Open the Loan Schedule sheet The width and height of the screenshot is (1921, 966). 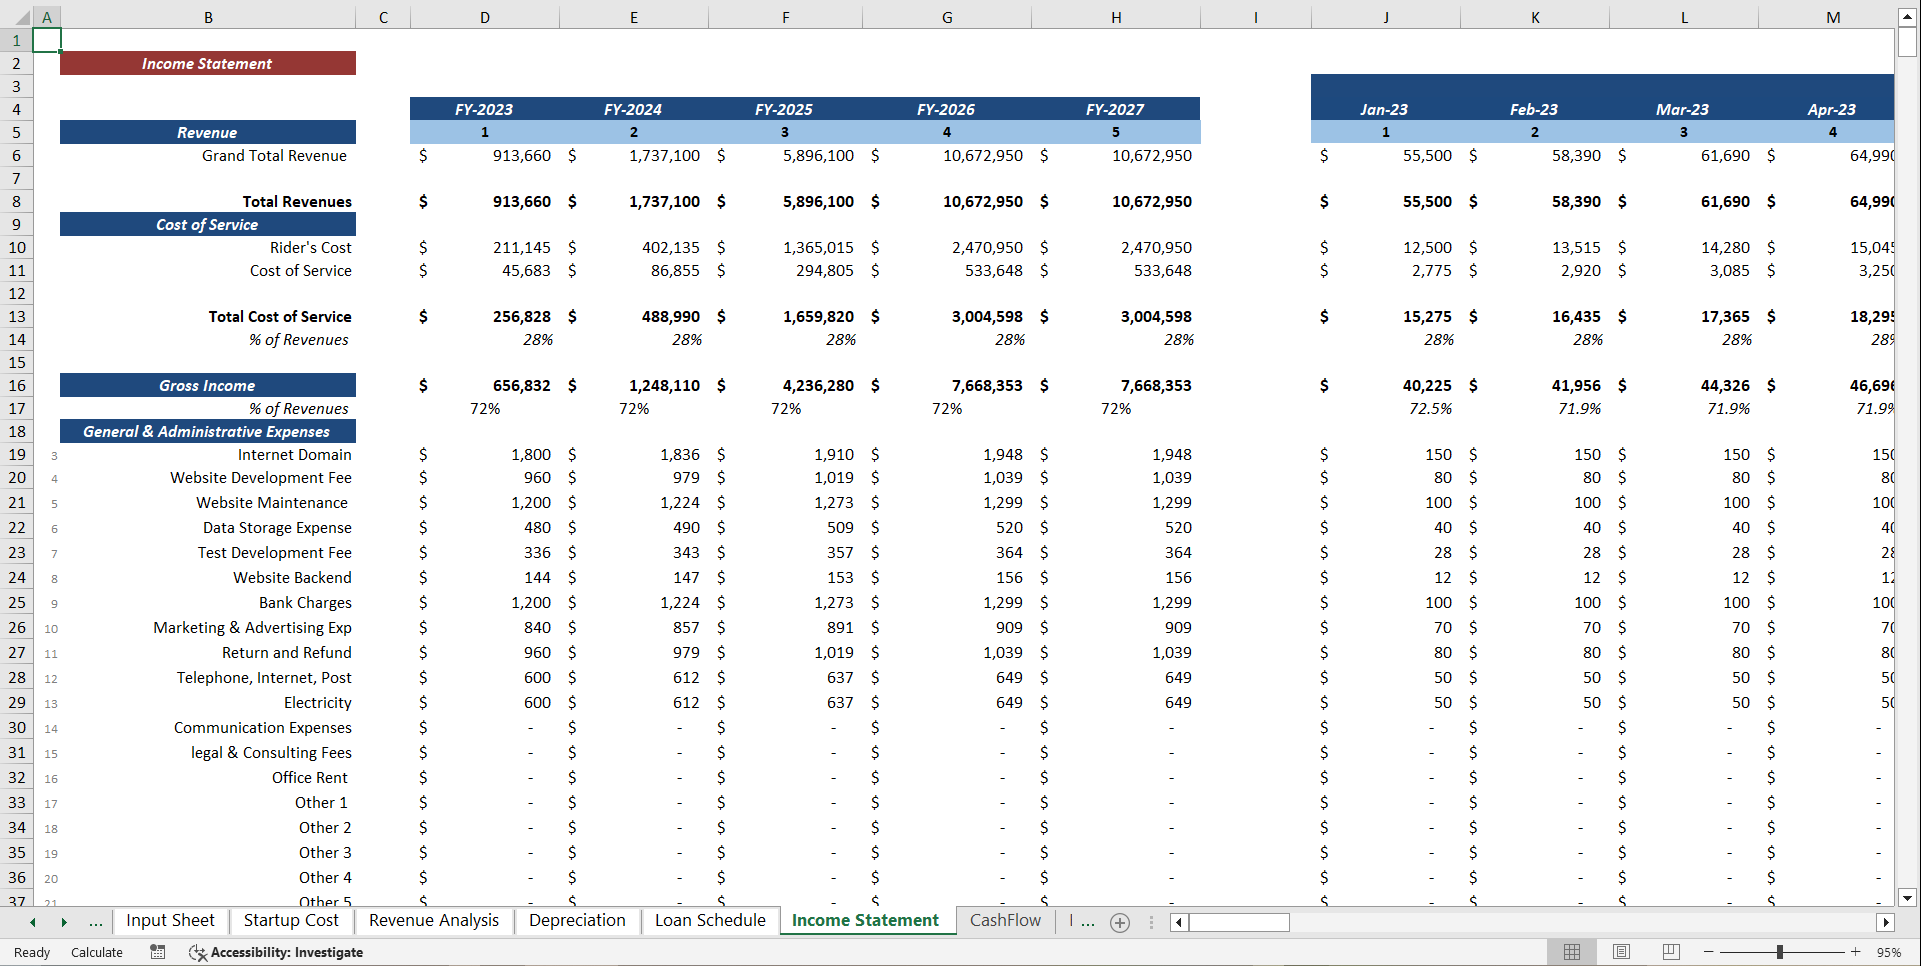[709, 920]
